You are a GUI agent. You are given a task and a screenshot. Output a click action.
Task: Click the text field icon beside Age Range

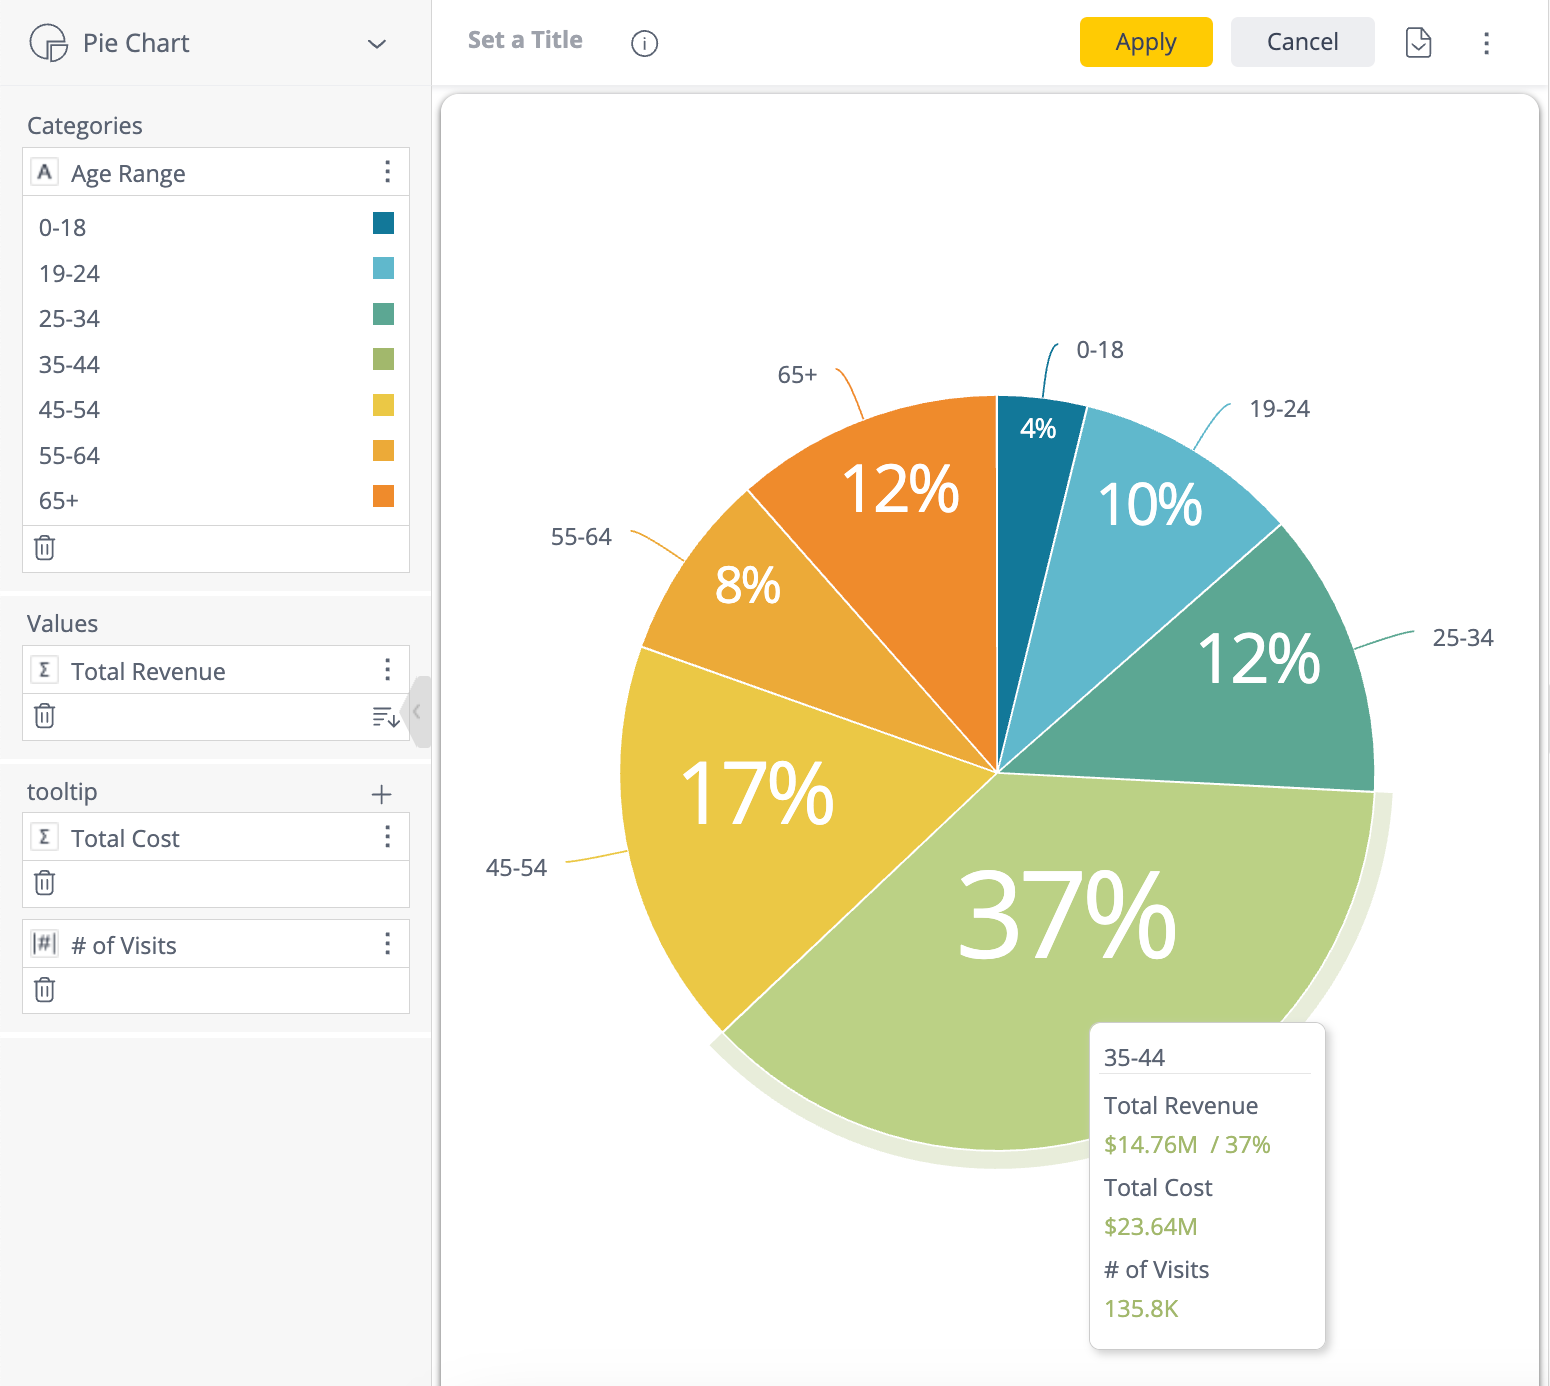tap(44, 171)
